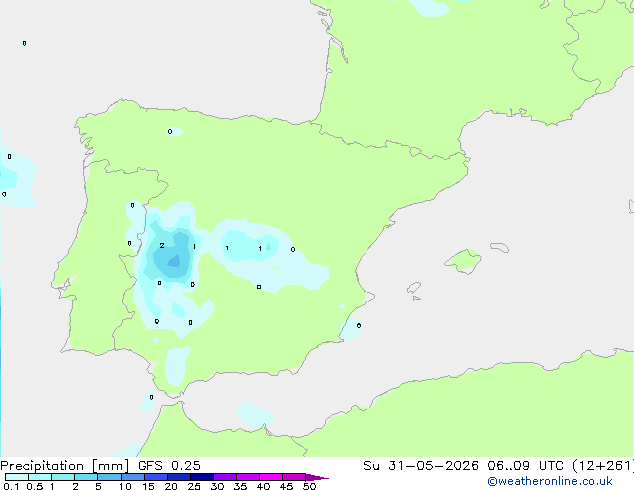The image size is (634, 490).
Task: Click the '25' legend scale label
Action: [x=194, y=486]
